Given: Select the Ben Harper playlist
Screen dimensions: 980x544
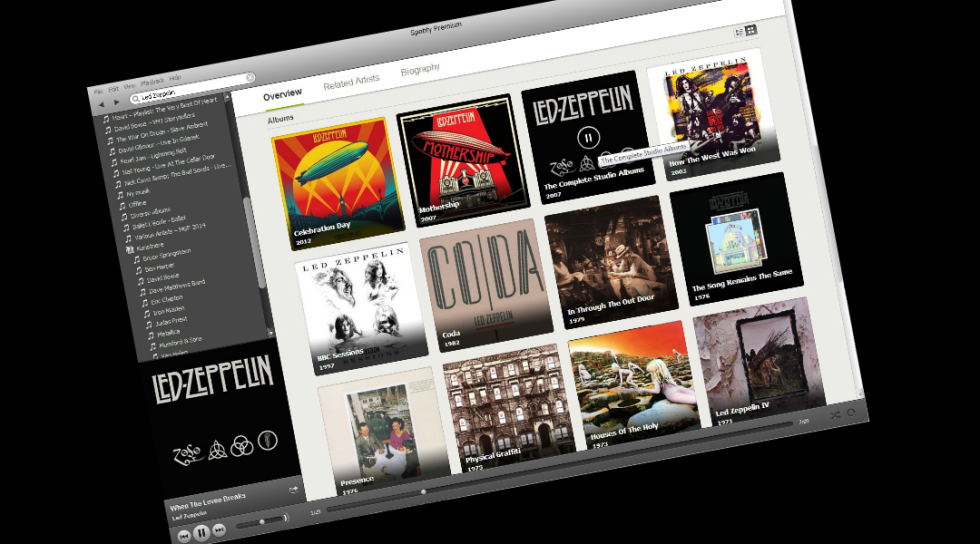Looking at the screenshot, I should [159, 268].
